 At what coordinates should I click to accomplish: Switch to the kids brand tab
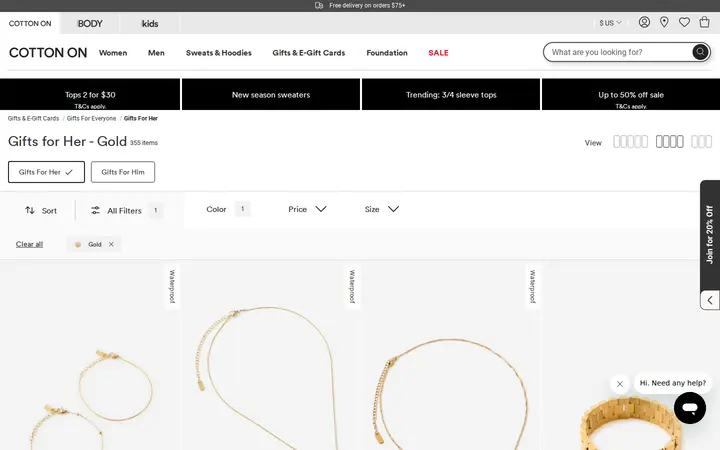pos(150,23)
